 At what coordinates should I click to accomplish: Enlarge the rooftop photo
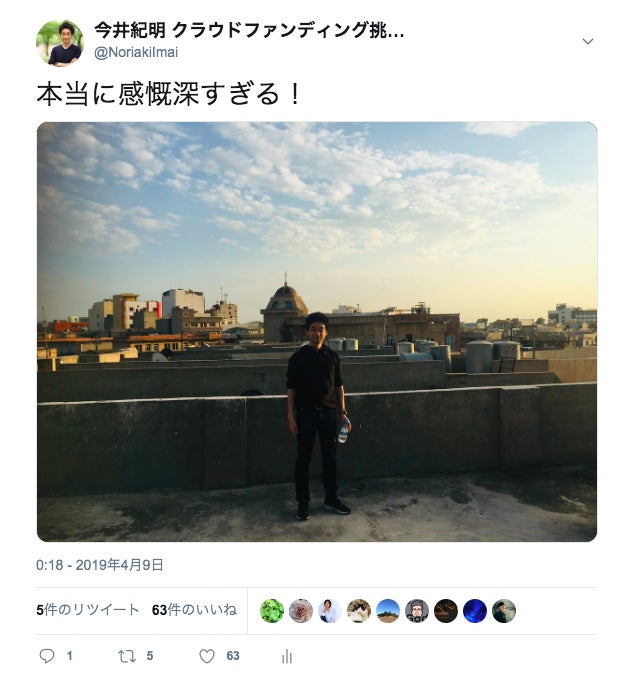coord(317,332)
